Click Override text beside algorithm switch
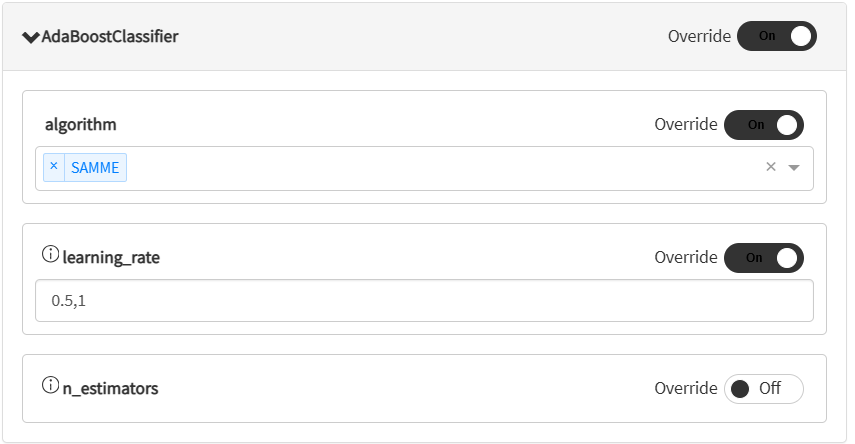Image resolution: width=855 pixels, height=444 pixels. point(686,125)
